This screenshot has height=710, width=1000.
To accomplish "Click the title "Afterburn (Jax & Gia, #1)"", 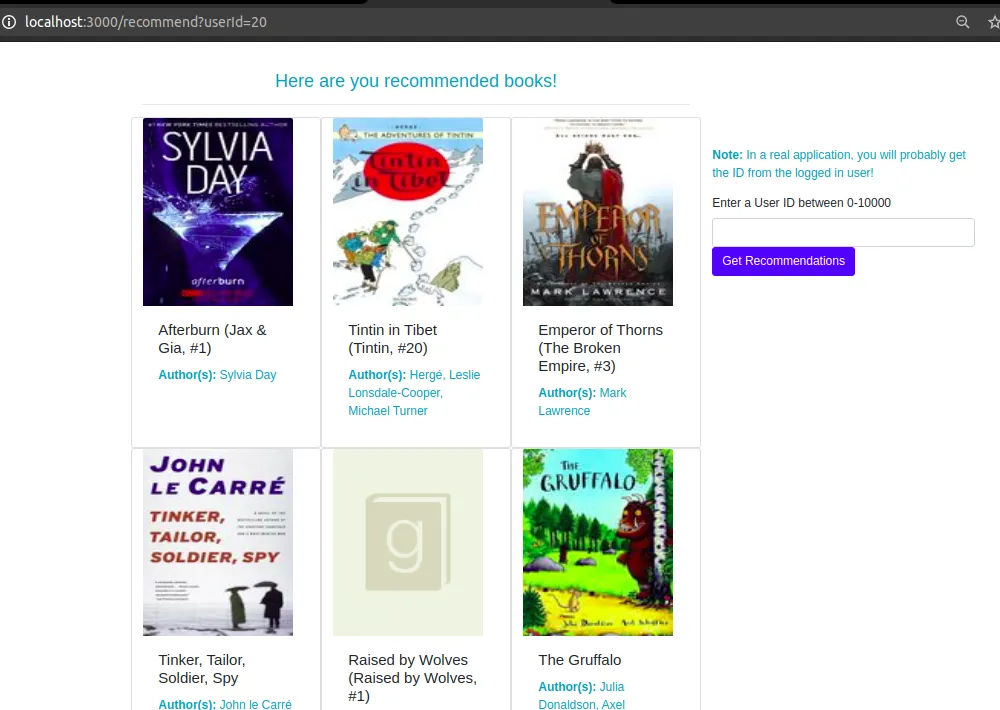I will (x=212, y=339).
